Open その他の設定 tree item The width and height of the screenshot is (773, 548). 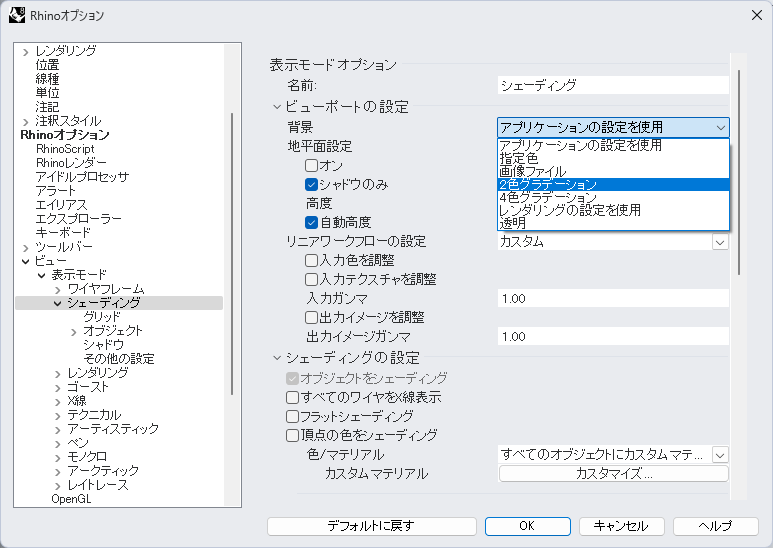(119, 358)
